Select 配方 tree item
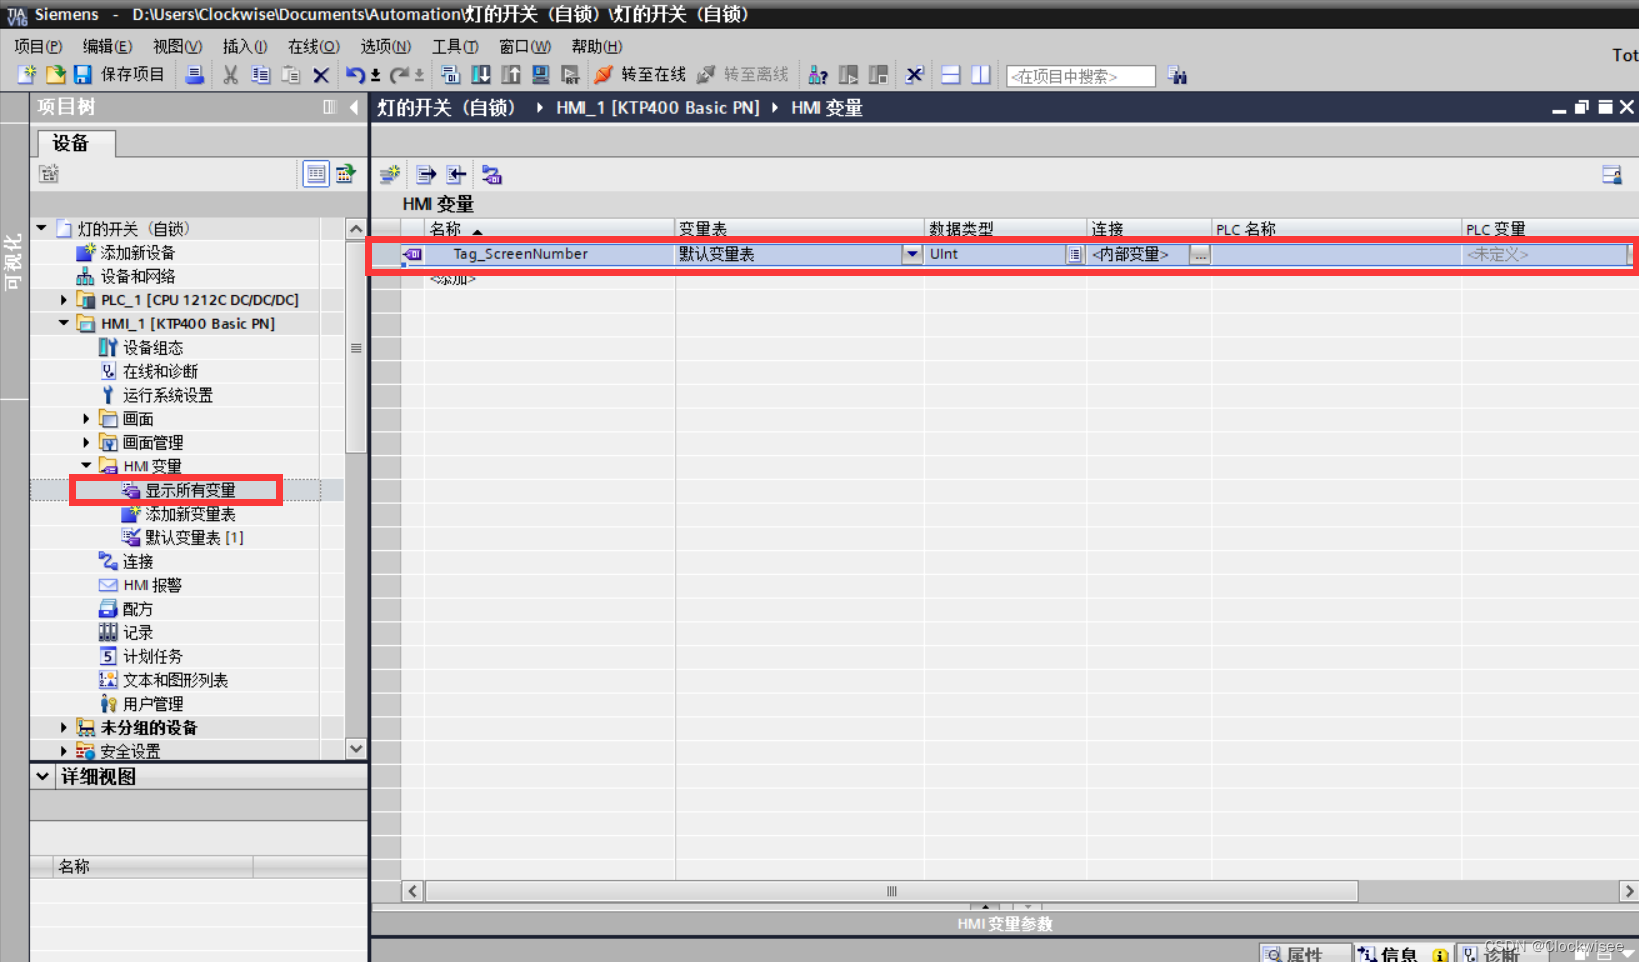 (x=126, y=609)
